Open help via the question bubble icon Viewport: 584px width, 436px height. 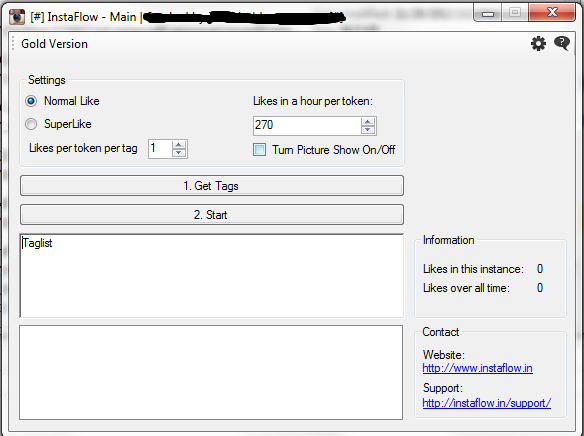coord(562,44)
